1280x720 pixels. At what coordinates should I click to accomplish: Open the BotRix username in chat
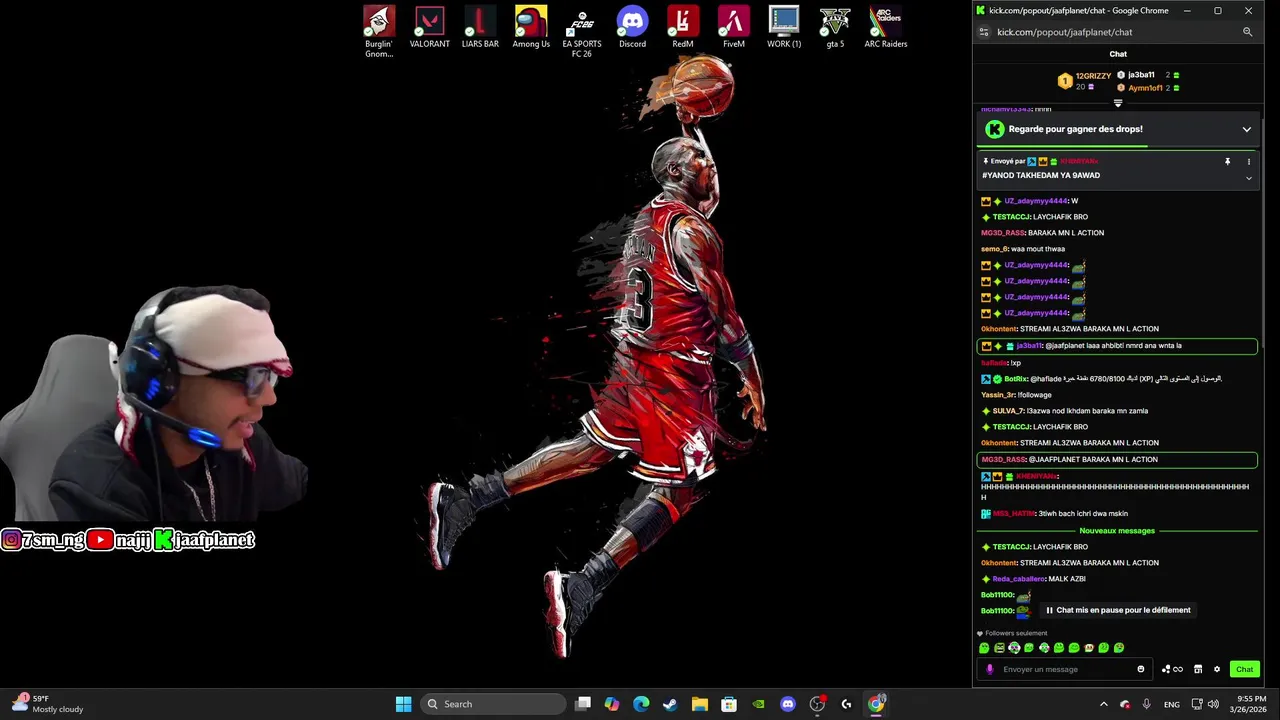pos(1016,379)
